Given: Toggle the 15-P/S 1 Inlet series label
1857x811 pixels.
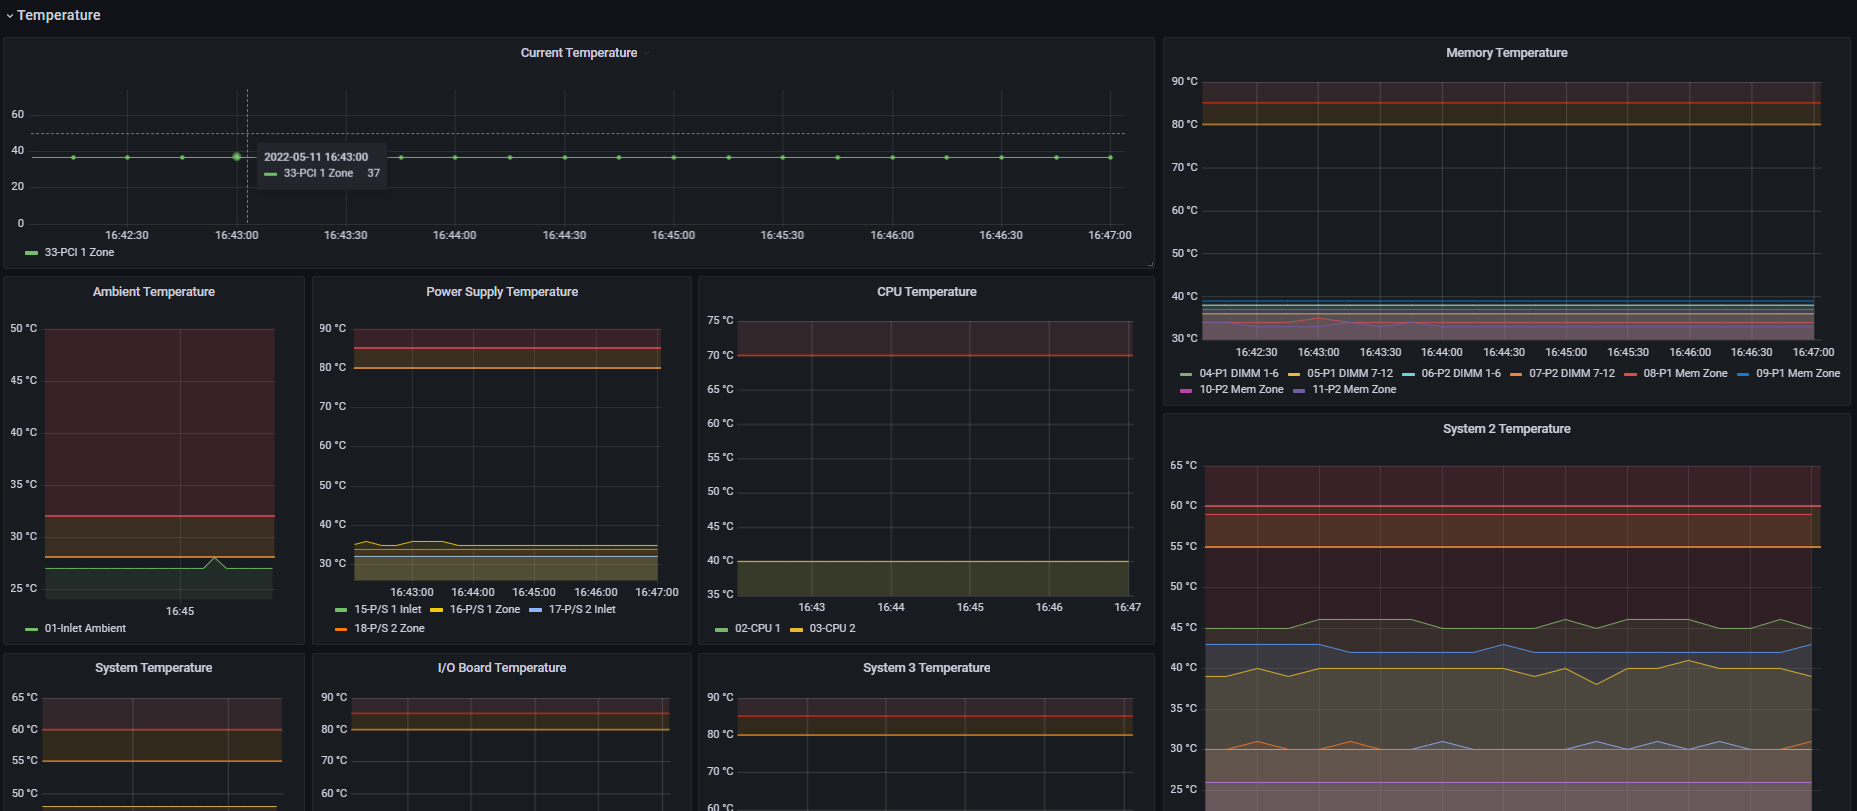Looking at the screenshot, I should click(x=387, y=610).
